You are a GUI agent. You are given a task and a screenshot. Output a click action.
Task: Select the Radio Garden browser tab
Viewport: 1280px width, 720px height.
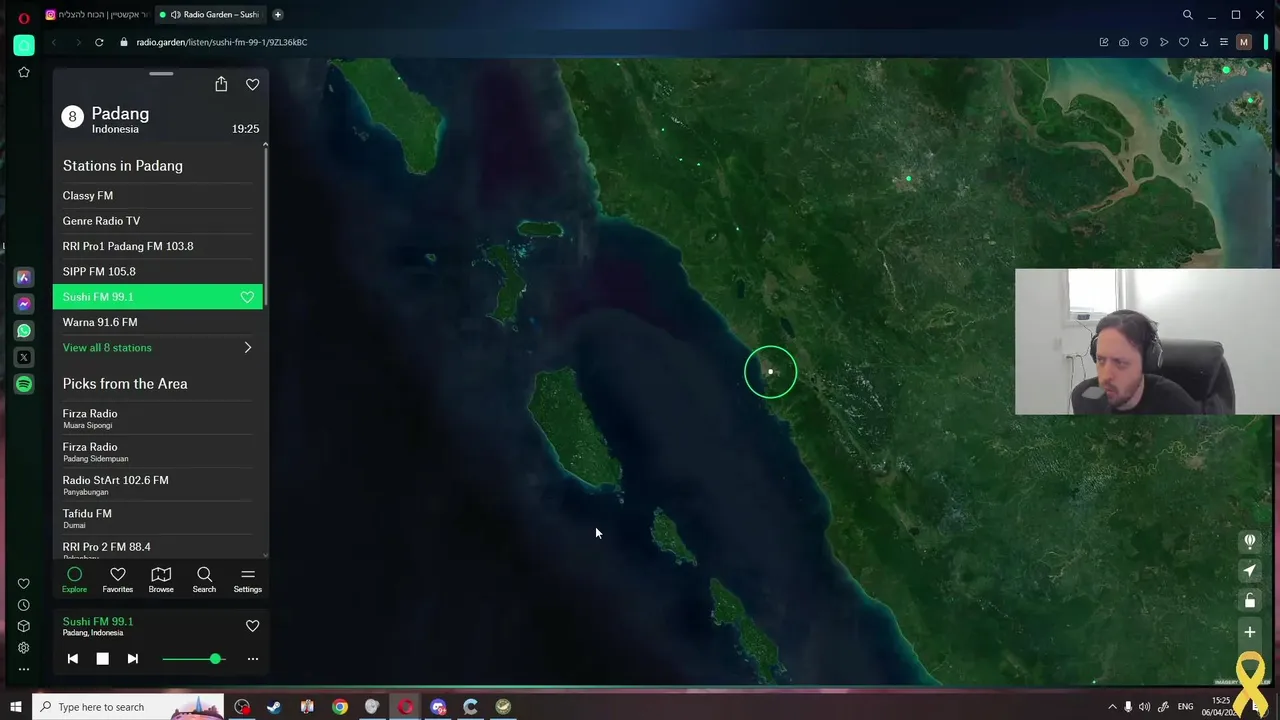click(x=212, y=15)
